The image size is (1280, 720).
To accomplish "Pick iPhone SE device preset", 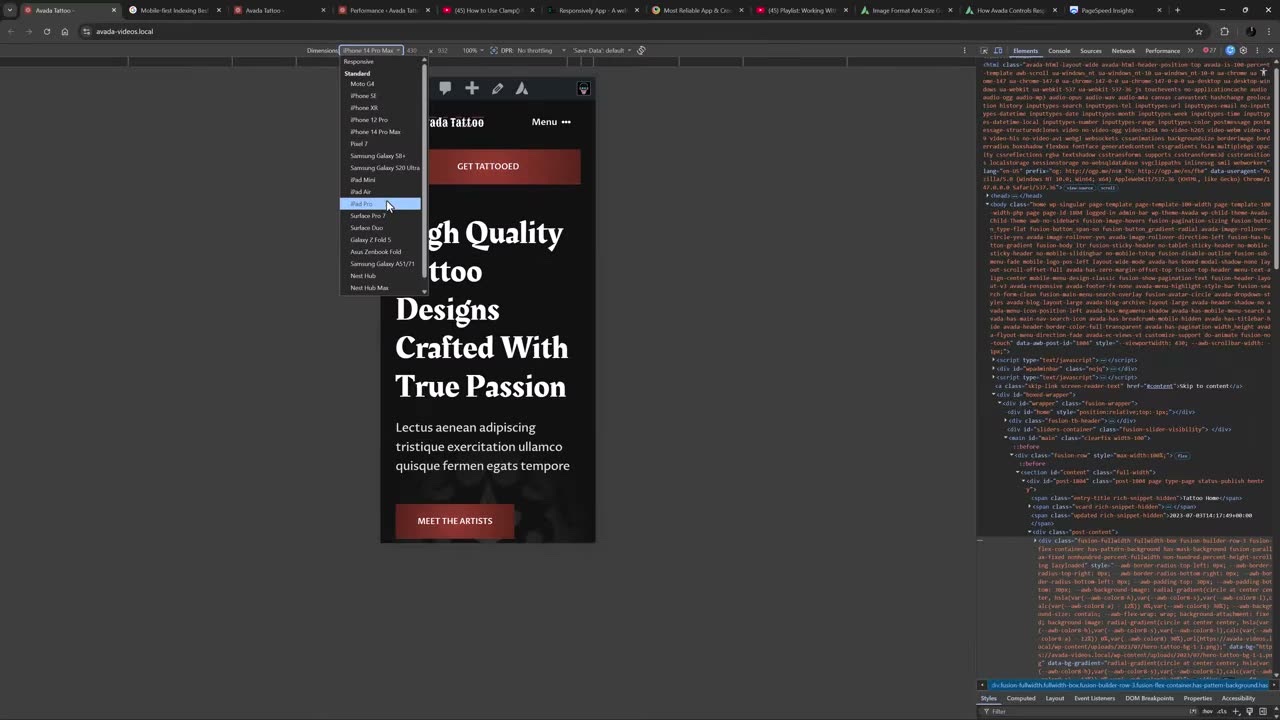I will [x=380, y=96].
